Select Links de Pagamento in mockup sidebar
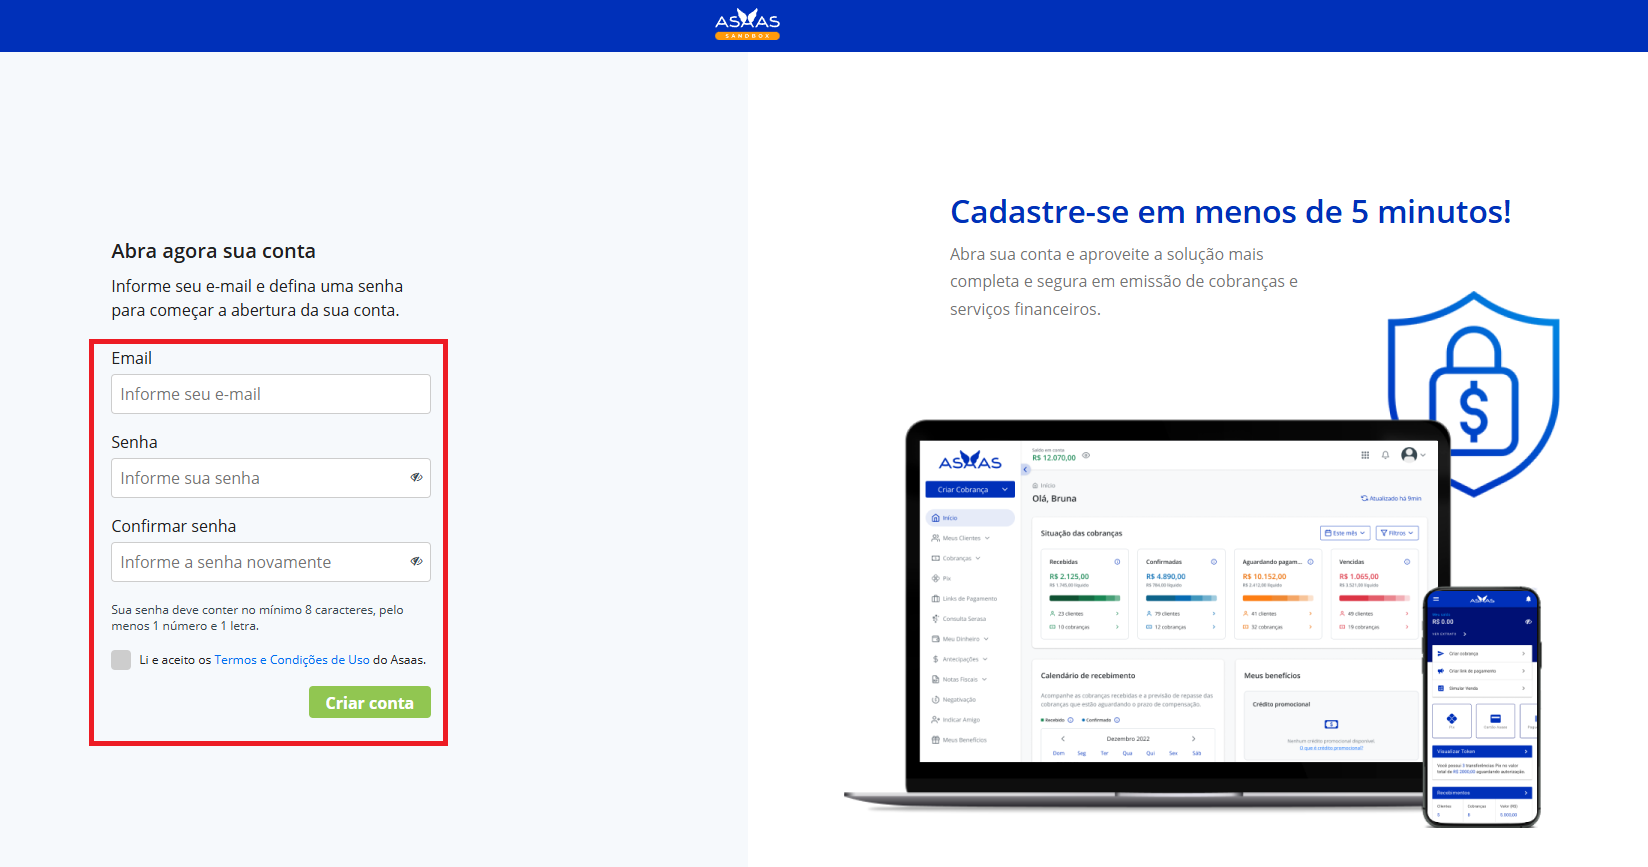This screenshot has height=867, width=1648. (968, 599)
